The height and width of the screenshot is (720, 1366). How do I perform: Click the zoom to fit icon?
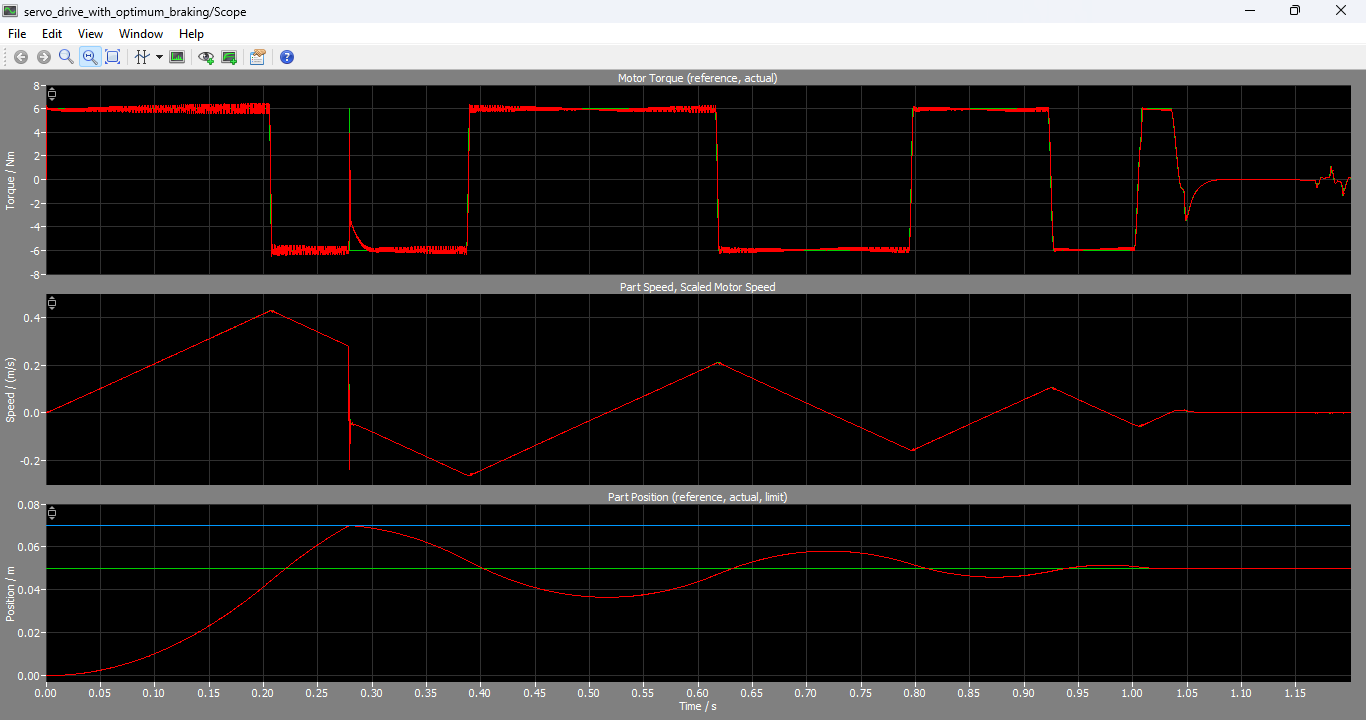click(x=113, y=57)
